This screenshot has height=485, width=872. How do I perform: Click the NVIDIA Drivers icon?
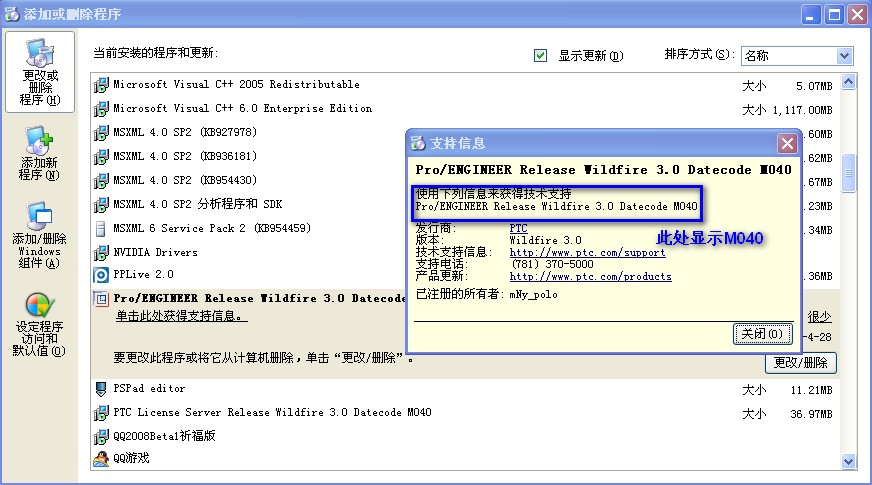pos(101,253)
